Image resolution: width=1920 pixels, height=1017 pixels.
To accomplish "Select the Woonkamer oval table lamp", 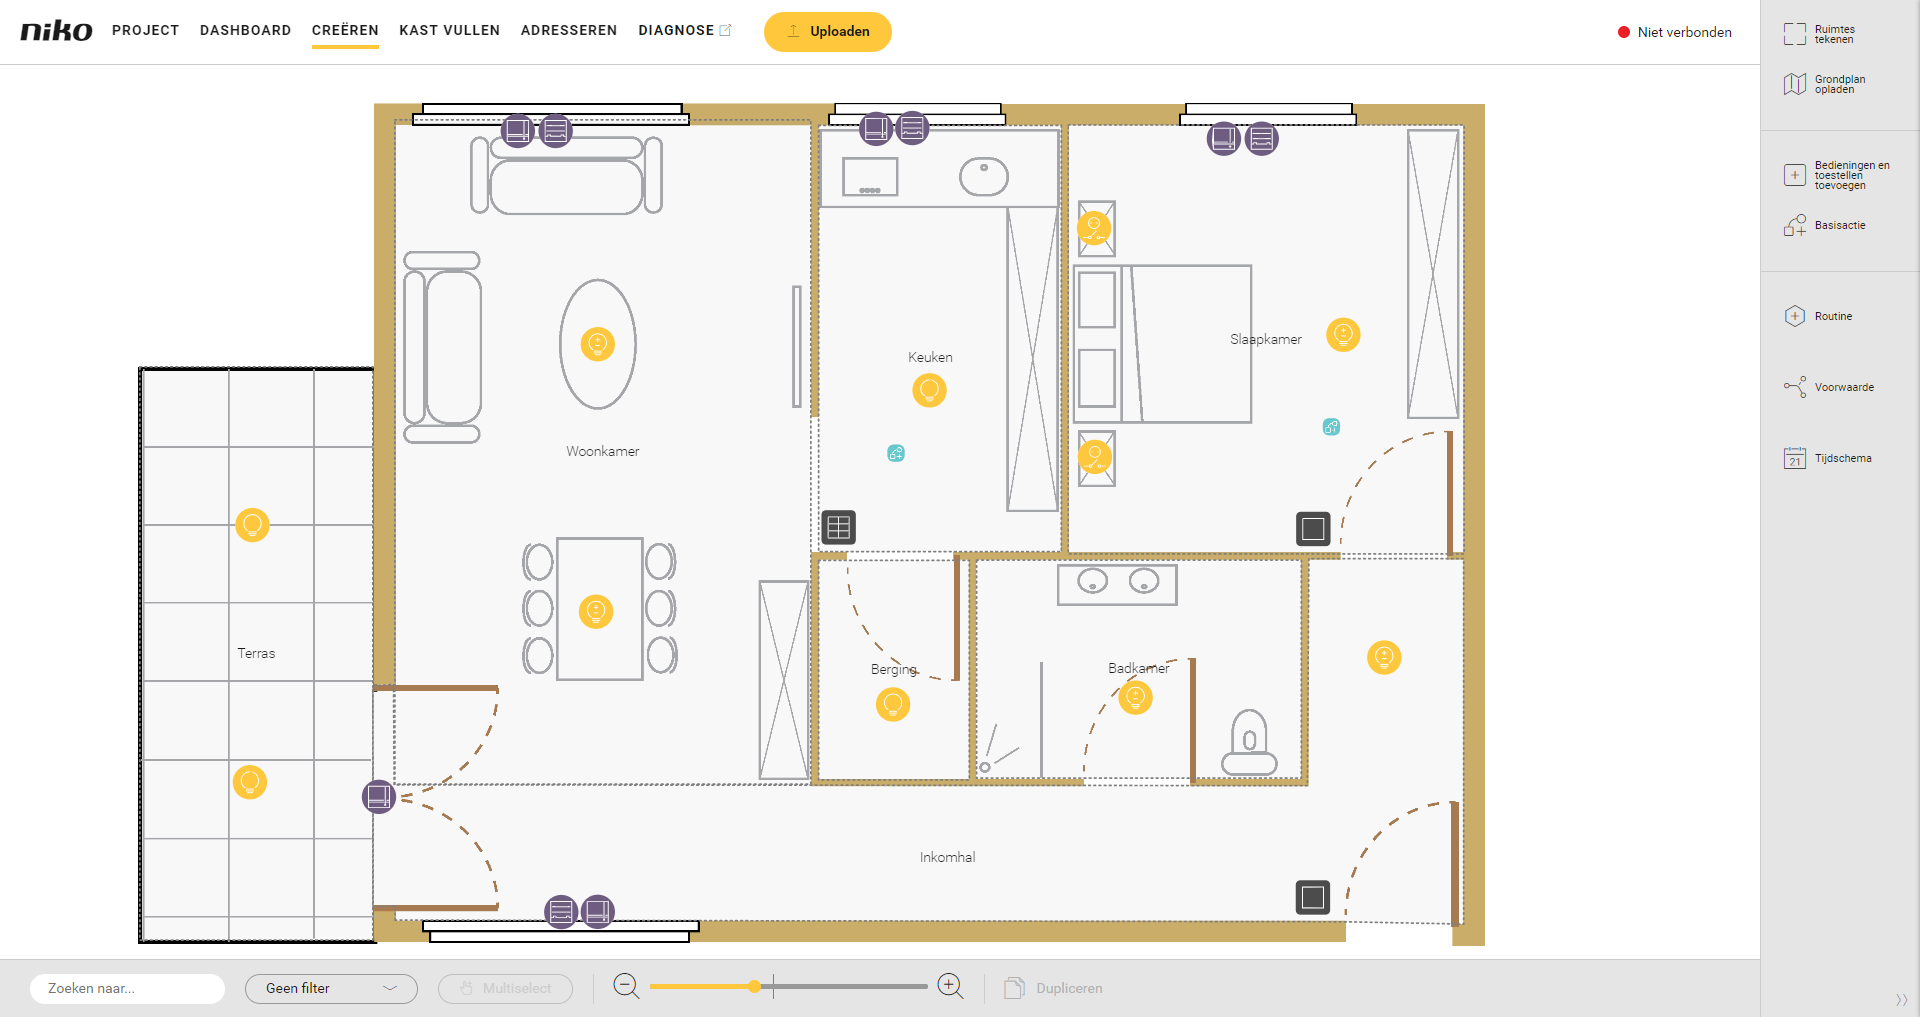I will 598,344.
